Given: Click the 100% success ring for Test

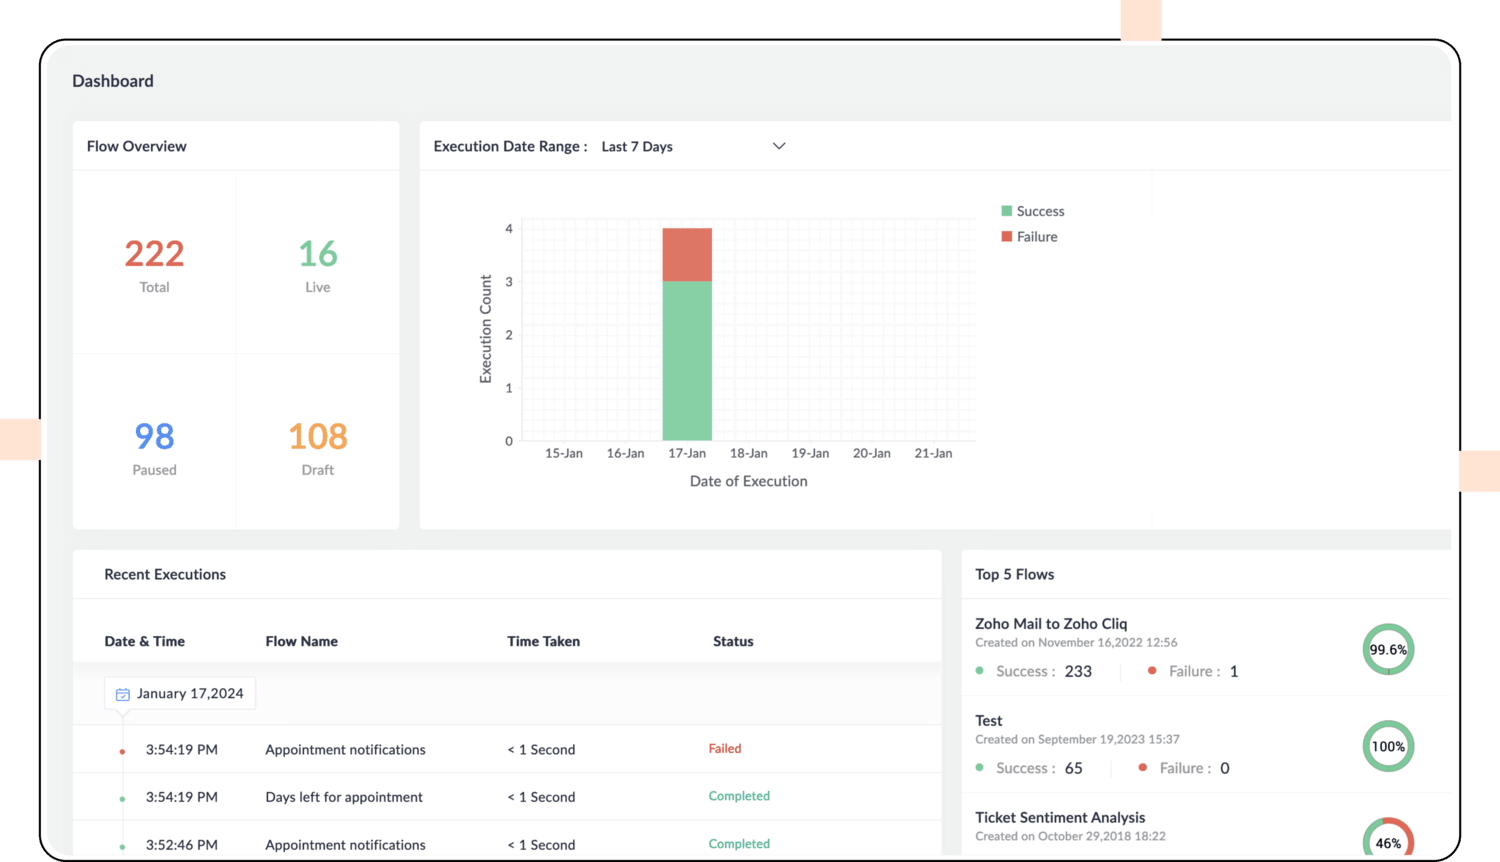Looking at the screenshot, I should click(x=1388, y=746).
